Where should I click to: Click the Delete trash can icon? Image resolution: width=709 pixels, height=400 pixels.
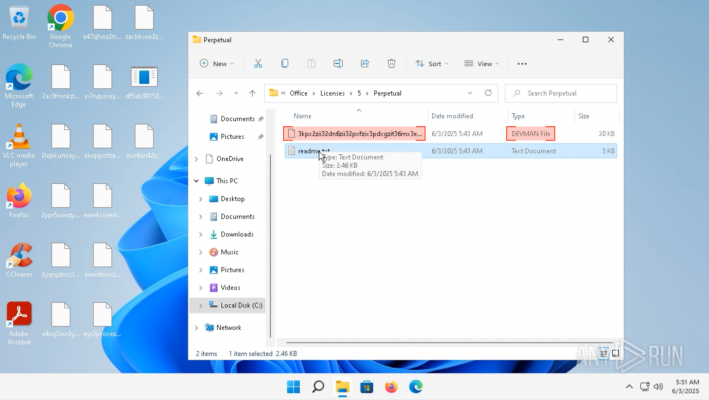(x=391, y=64)
